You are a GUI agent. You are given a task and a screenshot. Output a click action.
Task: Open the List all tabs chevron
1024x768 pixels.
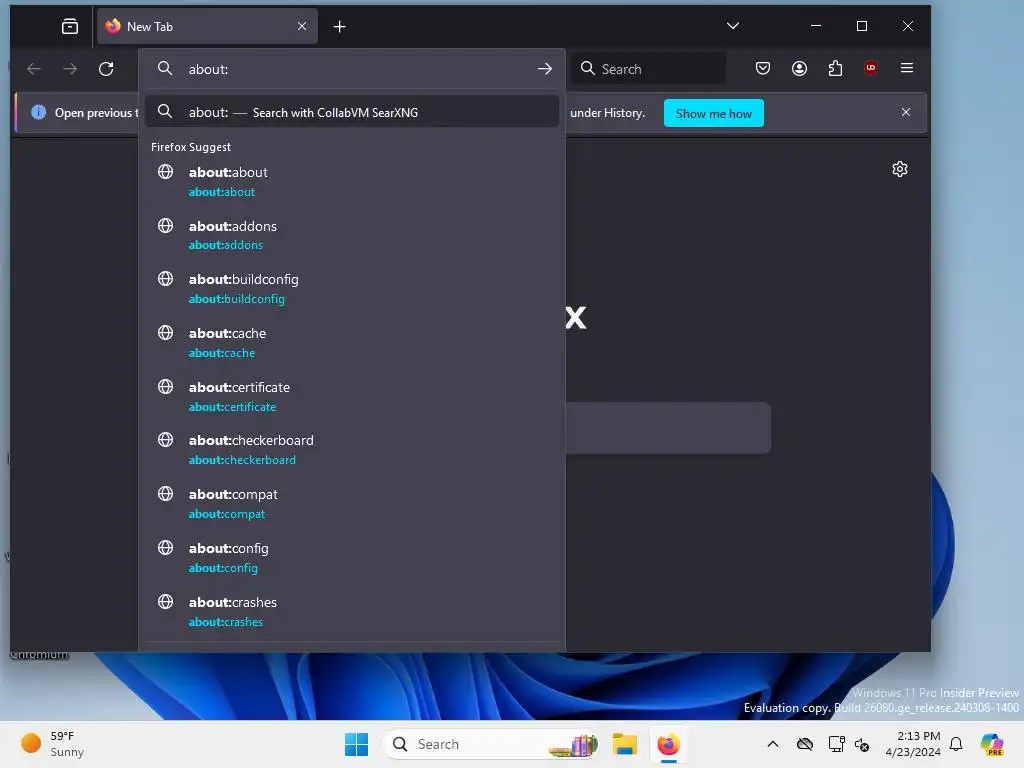coord(733,26)
